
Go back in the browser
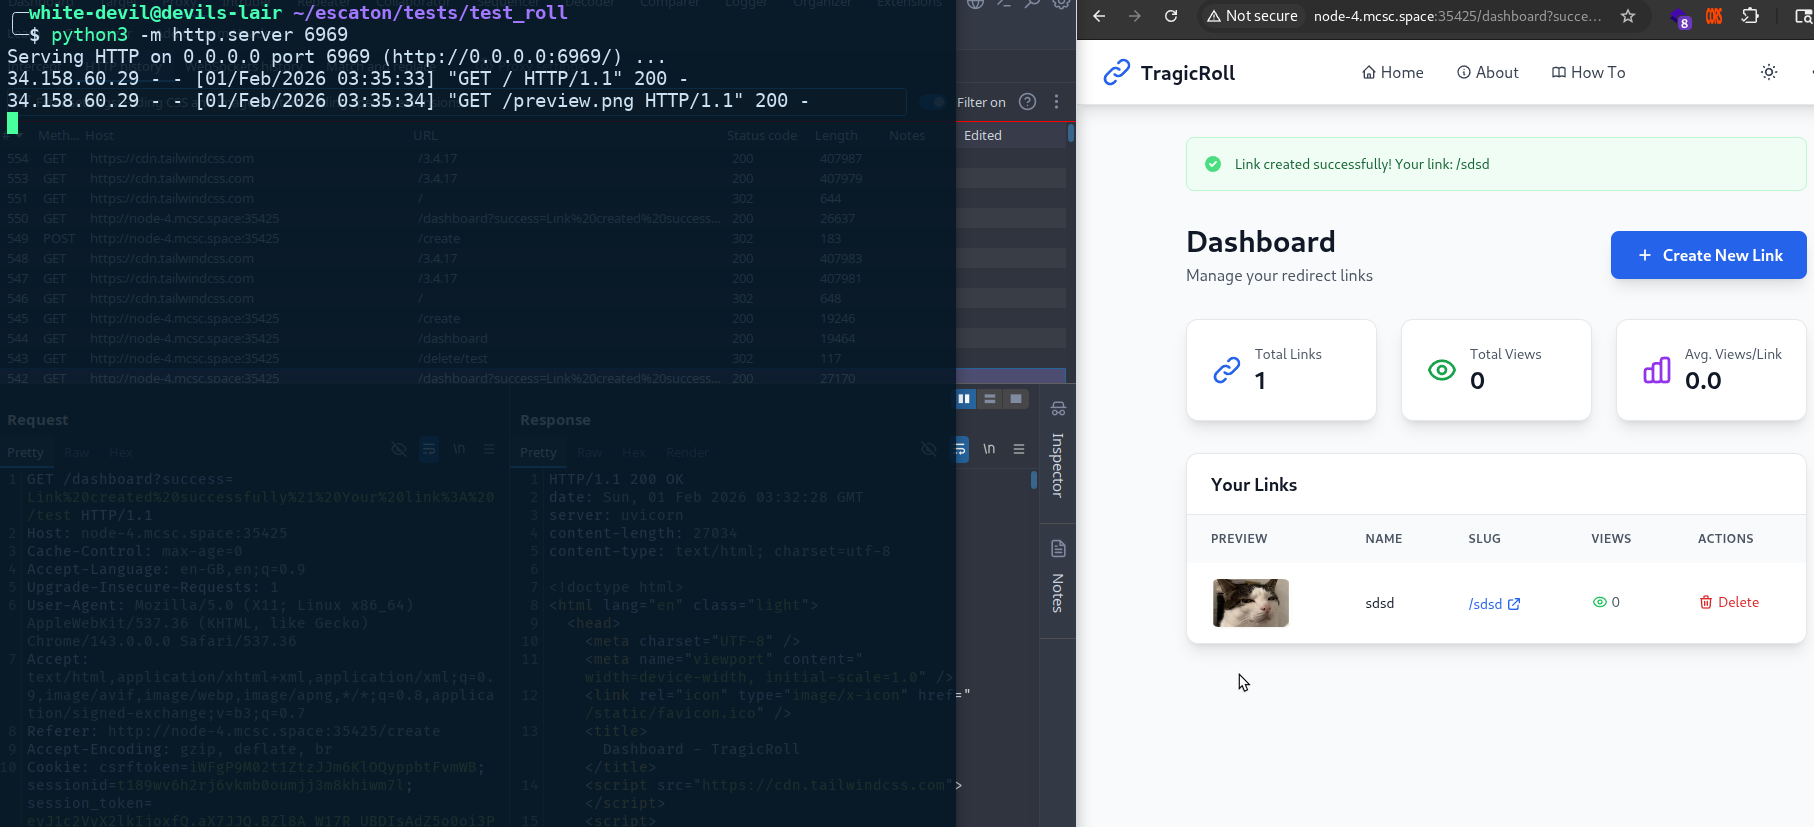tap(1099, 16)
